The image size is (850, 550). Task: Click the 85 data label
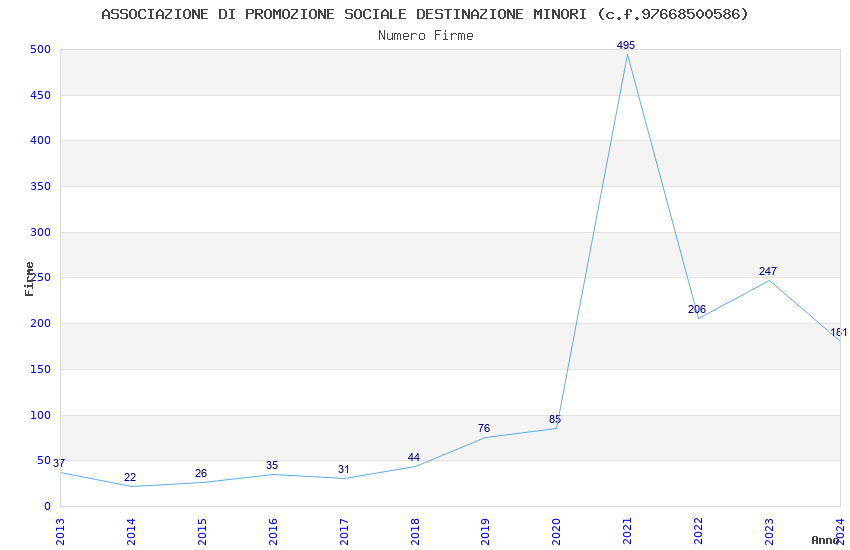(x=555, y=419)
